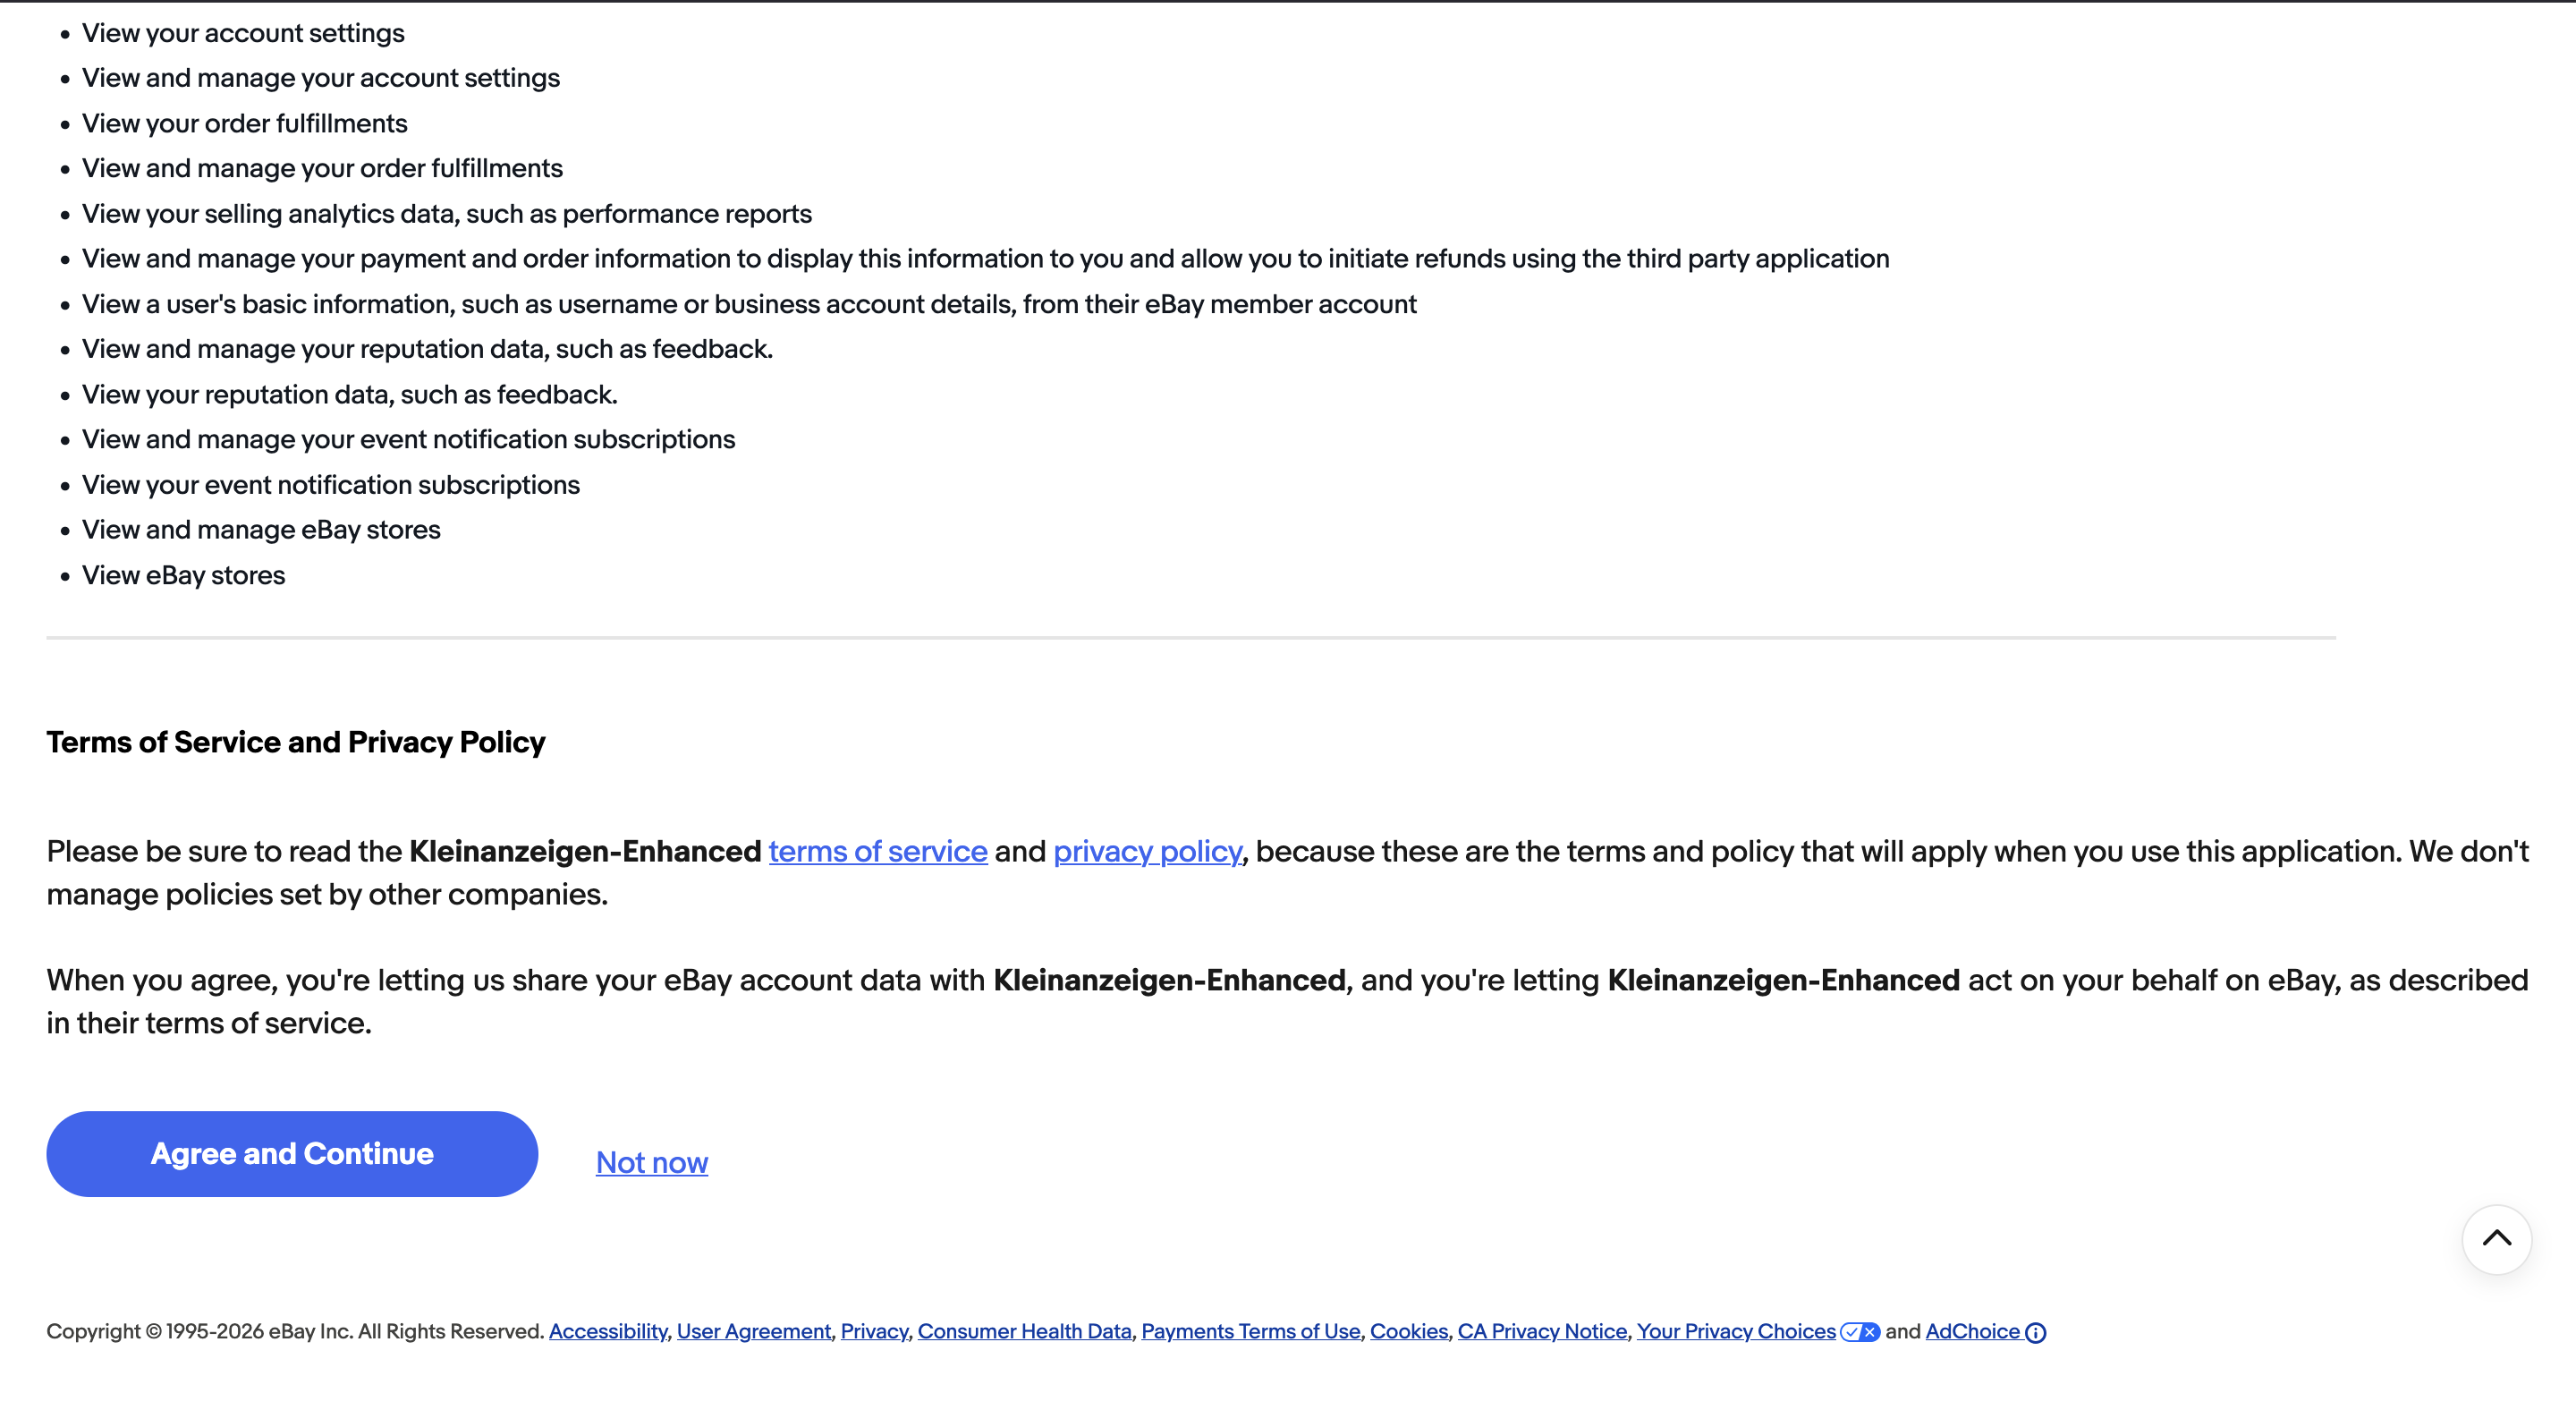
Task: Open Payments Terms of Use link
Action: pos(1250,1331)
